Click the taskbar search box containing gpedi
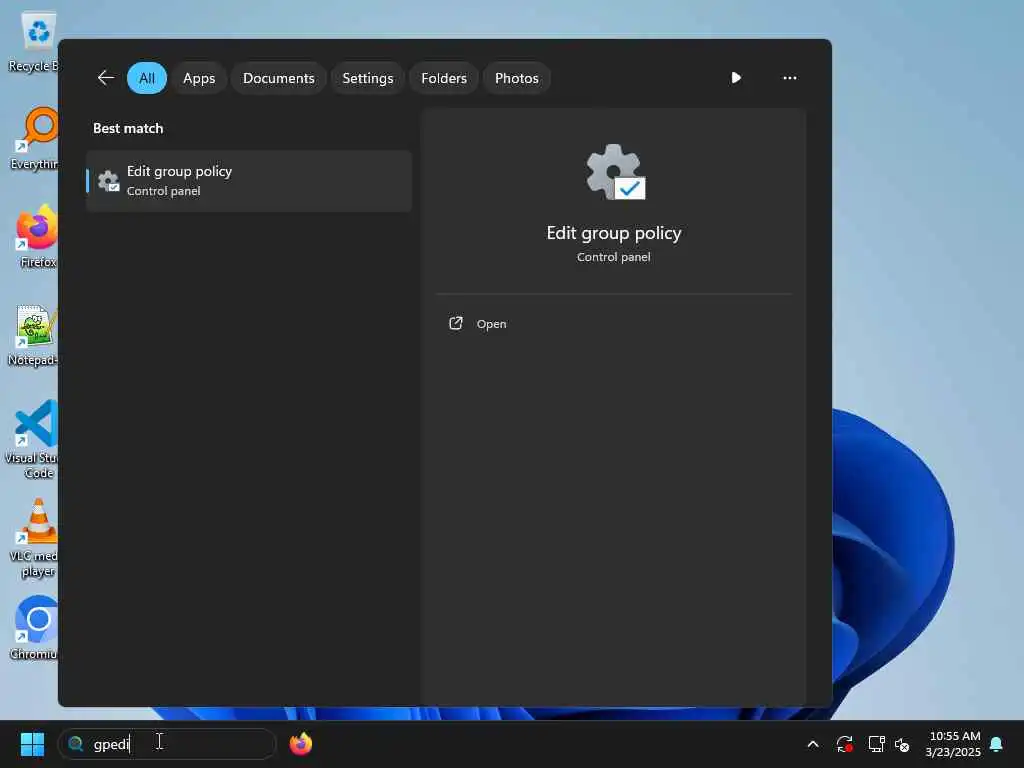This screenshot has width=1024, height=768. pos(167,744)
